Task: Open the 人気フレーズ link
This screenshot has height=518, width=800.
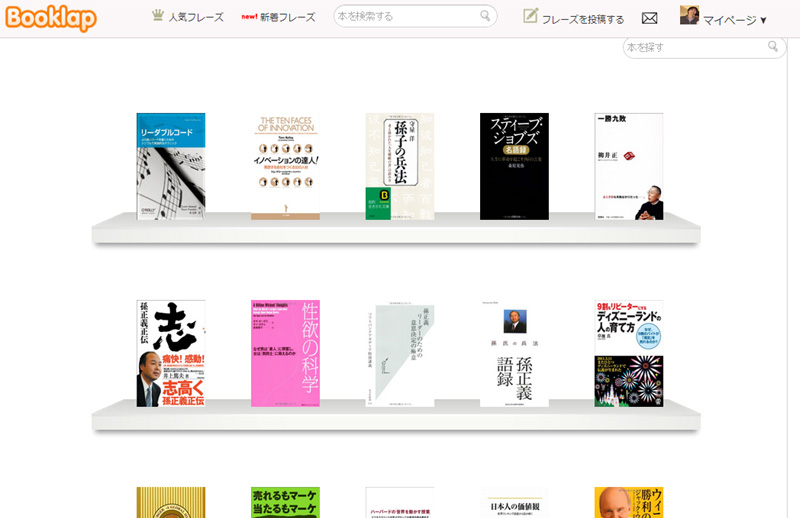Action: point(196,17)
